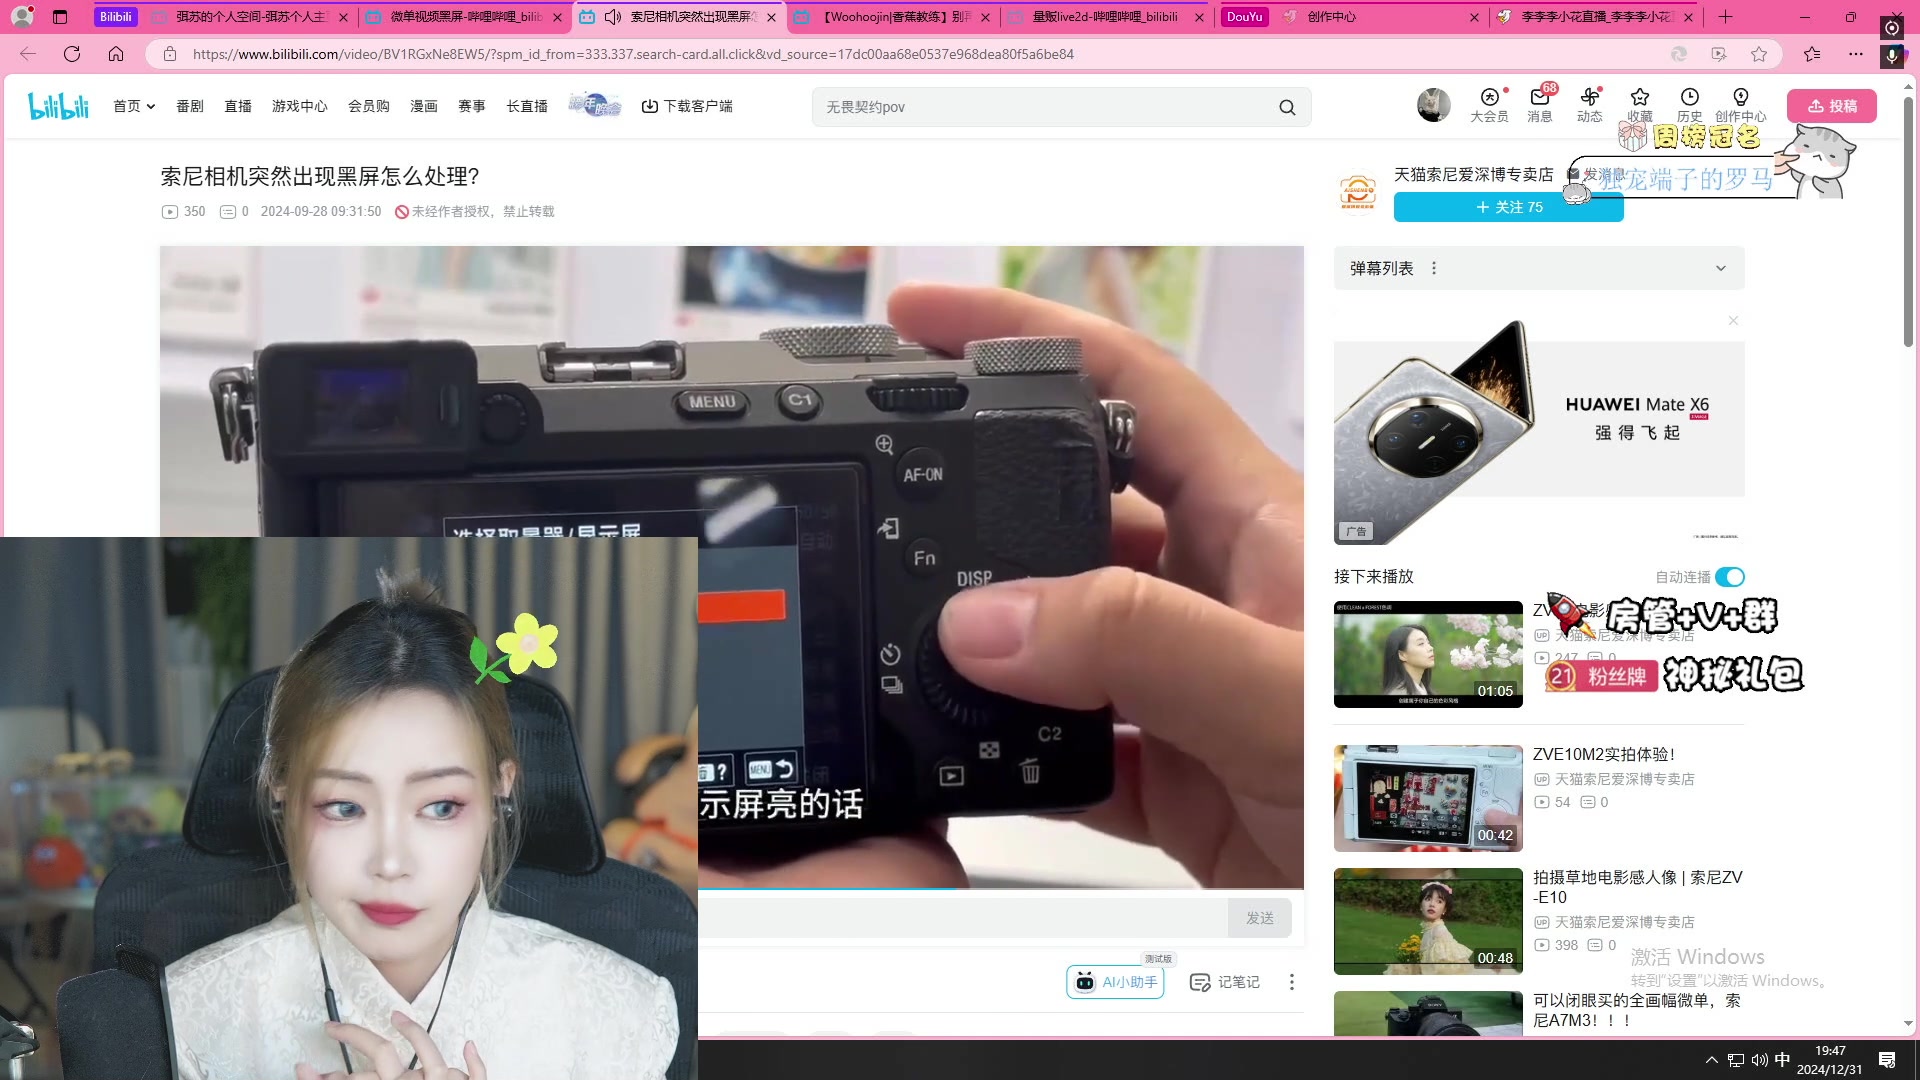This screenshot has width=1920, height=1080.
Task: Switch to Woohoojin香蕉教练 tab
Action: (x=893, y=17)
